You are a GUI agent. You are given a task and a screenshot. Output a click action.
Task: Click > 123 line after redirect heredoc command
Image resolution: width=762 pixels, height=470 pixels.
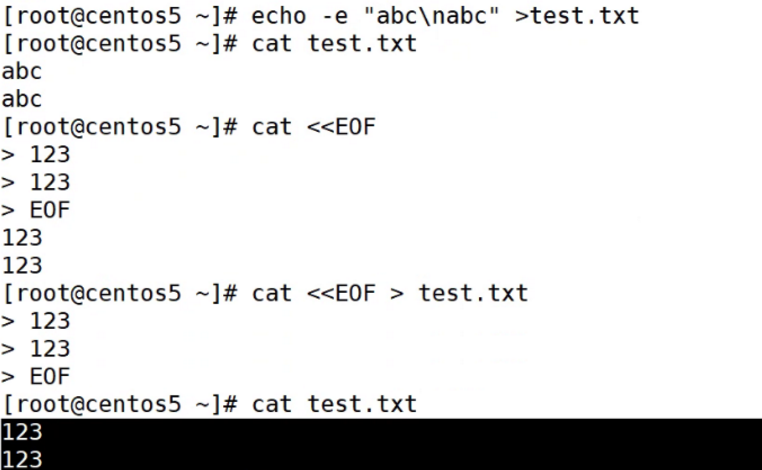tap(36, 321)
